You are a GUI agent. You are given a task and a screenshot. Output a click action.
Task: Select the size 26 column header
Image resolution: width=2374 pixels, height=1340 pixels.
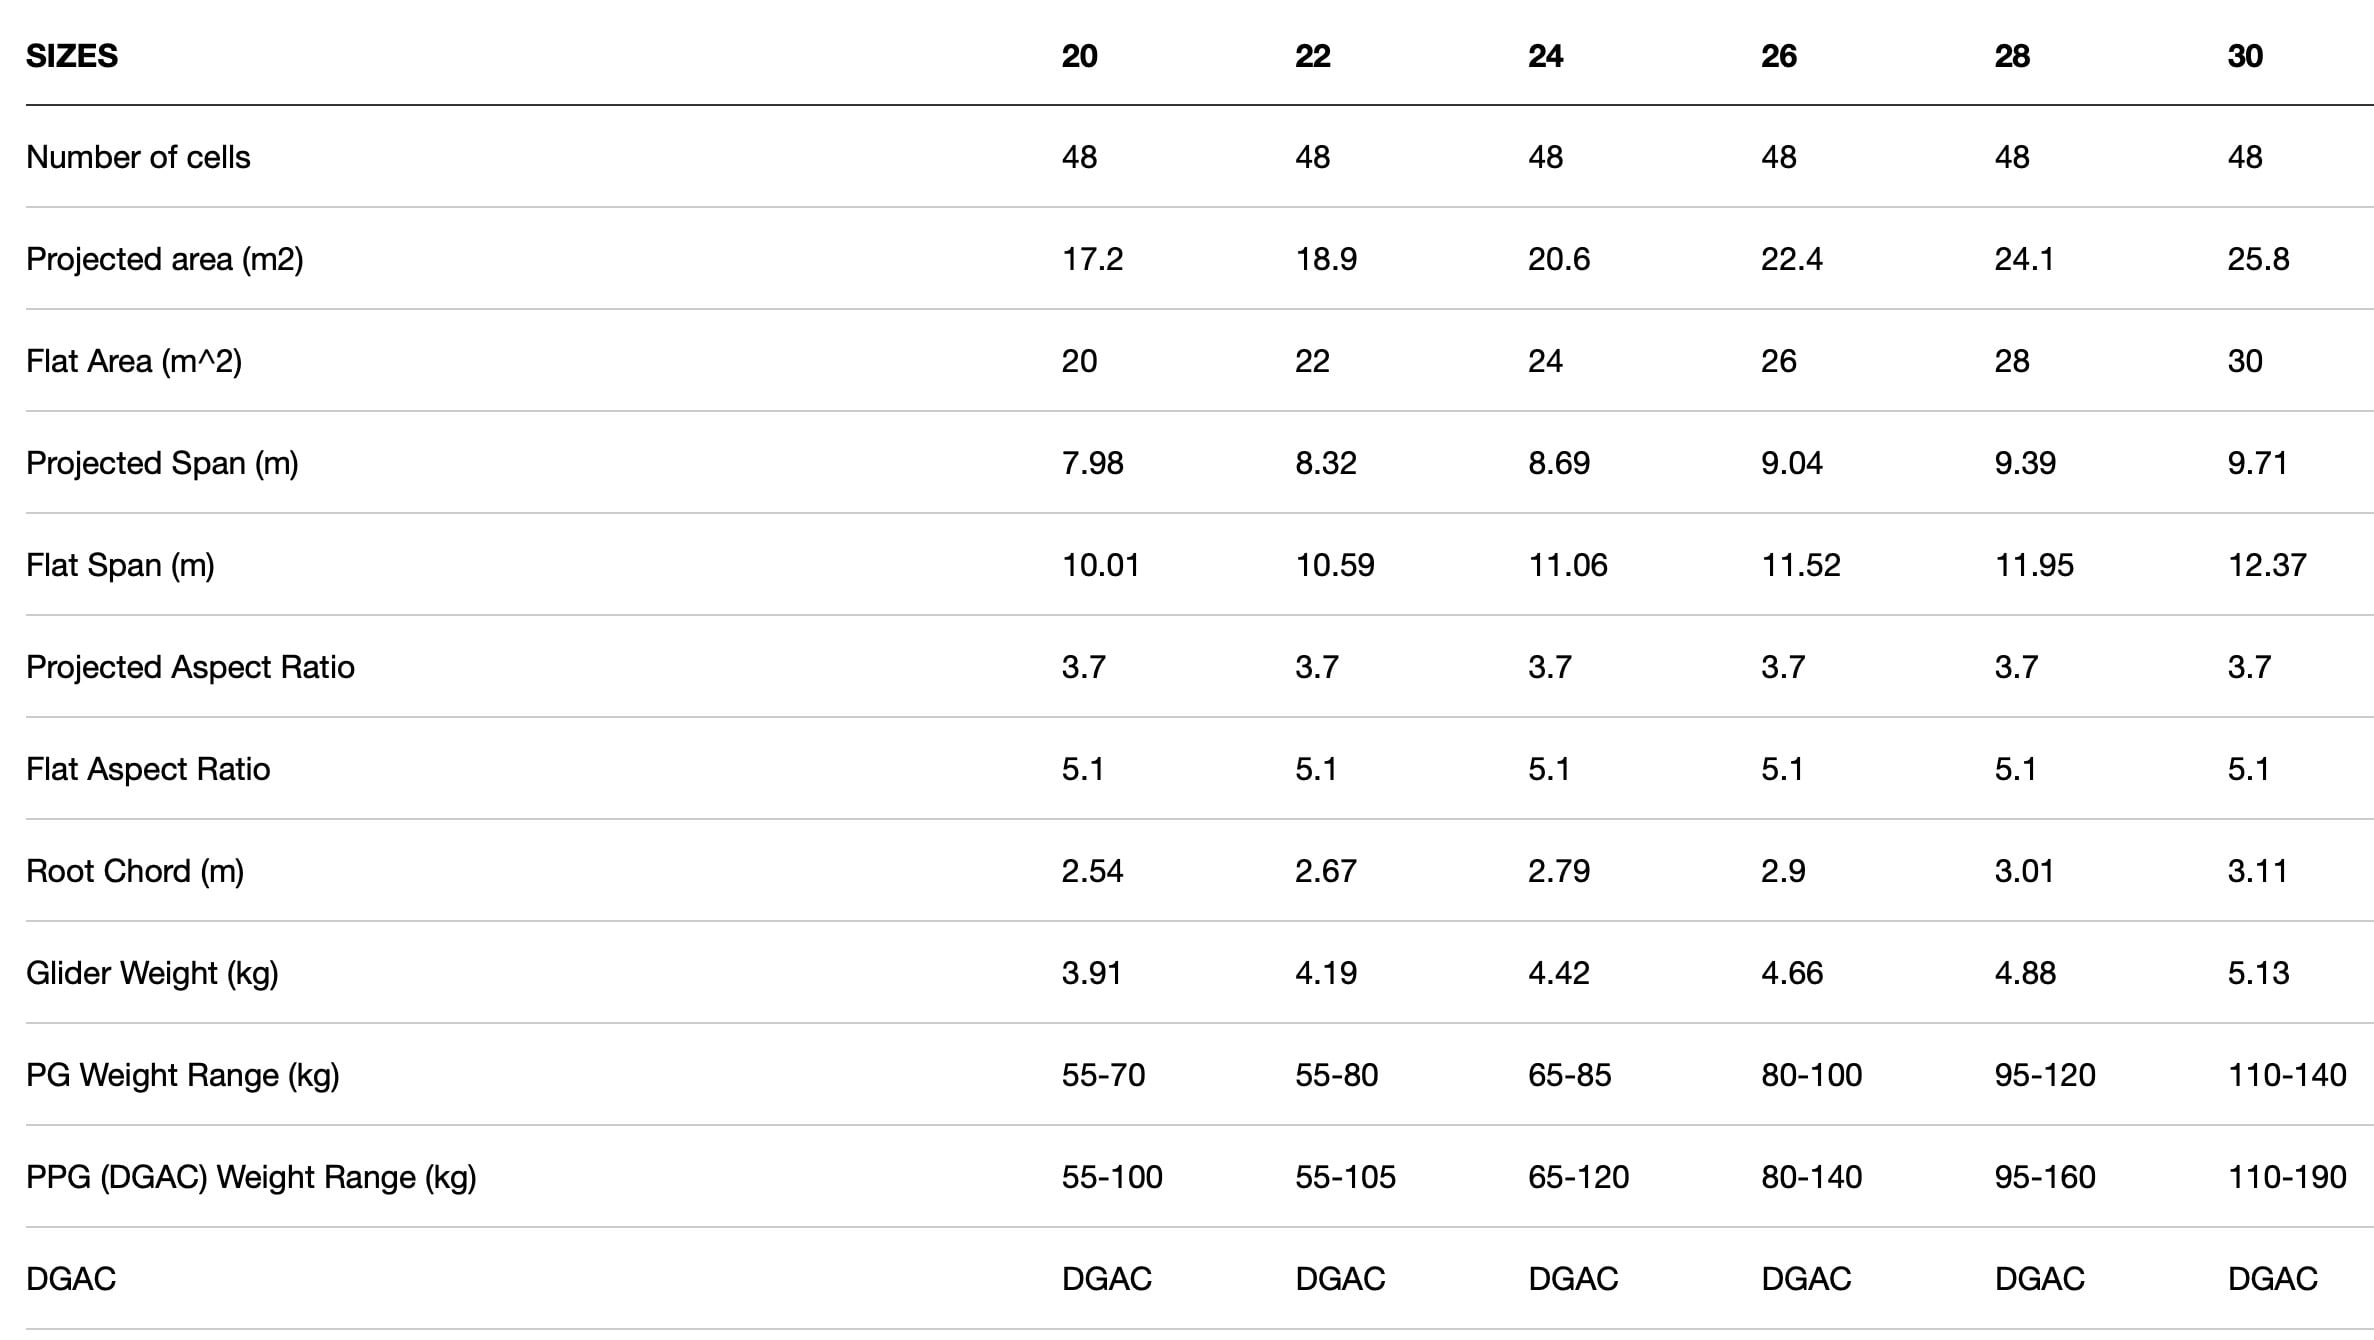pyautogui.click(x=1778, y=56)
